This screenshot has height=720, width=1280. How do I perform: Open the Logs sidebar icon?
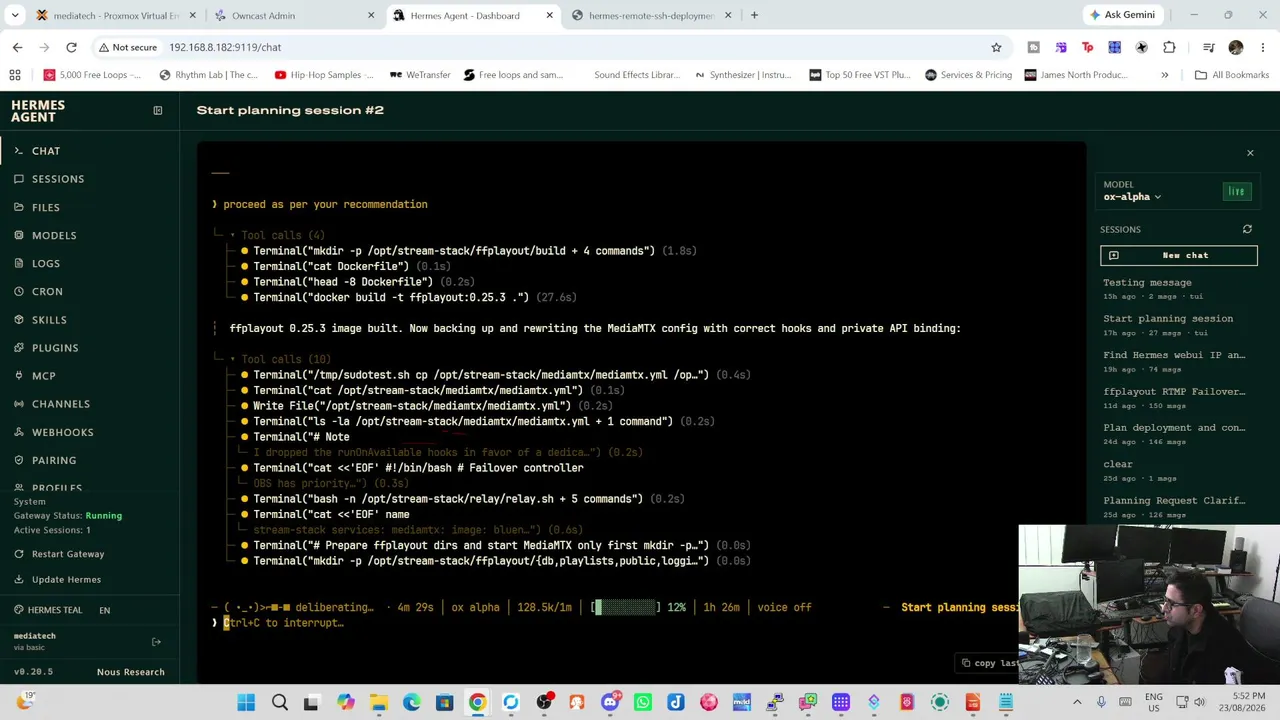click(x=18, y=263)
